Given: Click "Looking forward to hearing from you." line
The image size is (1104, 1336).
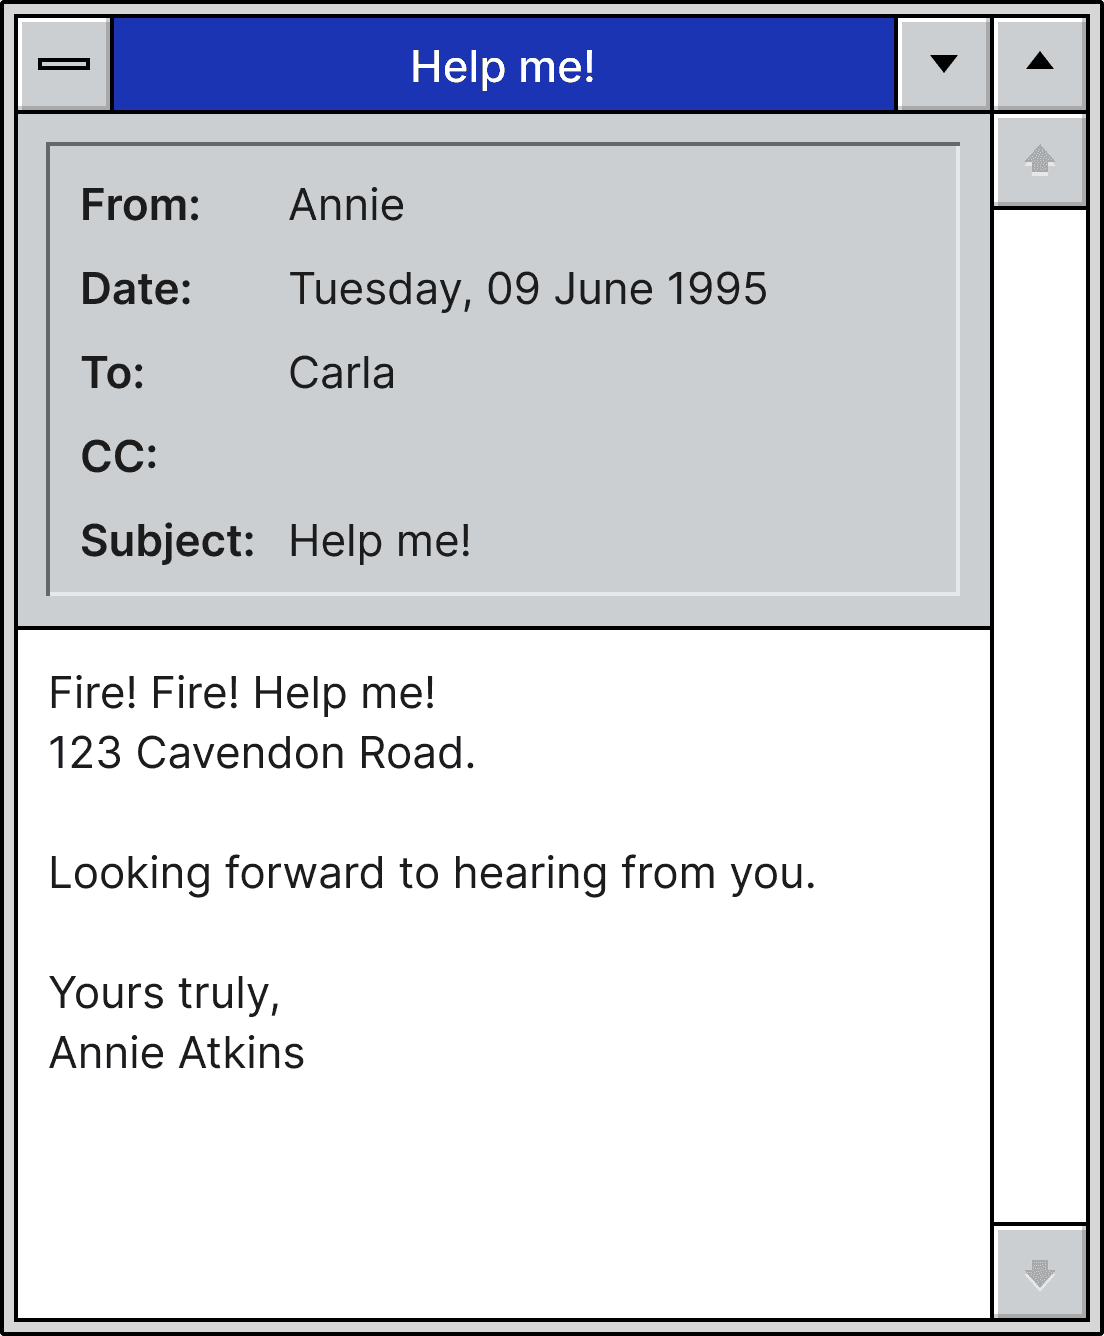Looking at the screenshot, I should click(x=432, y=874).
